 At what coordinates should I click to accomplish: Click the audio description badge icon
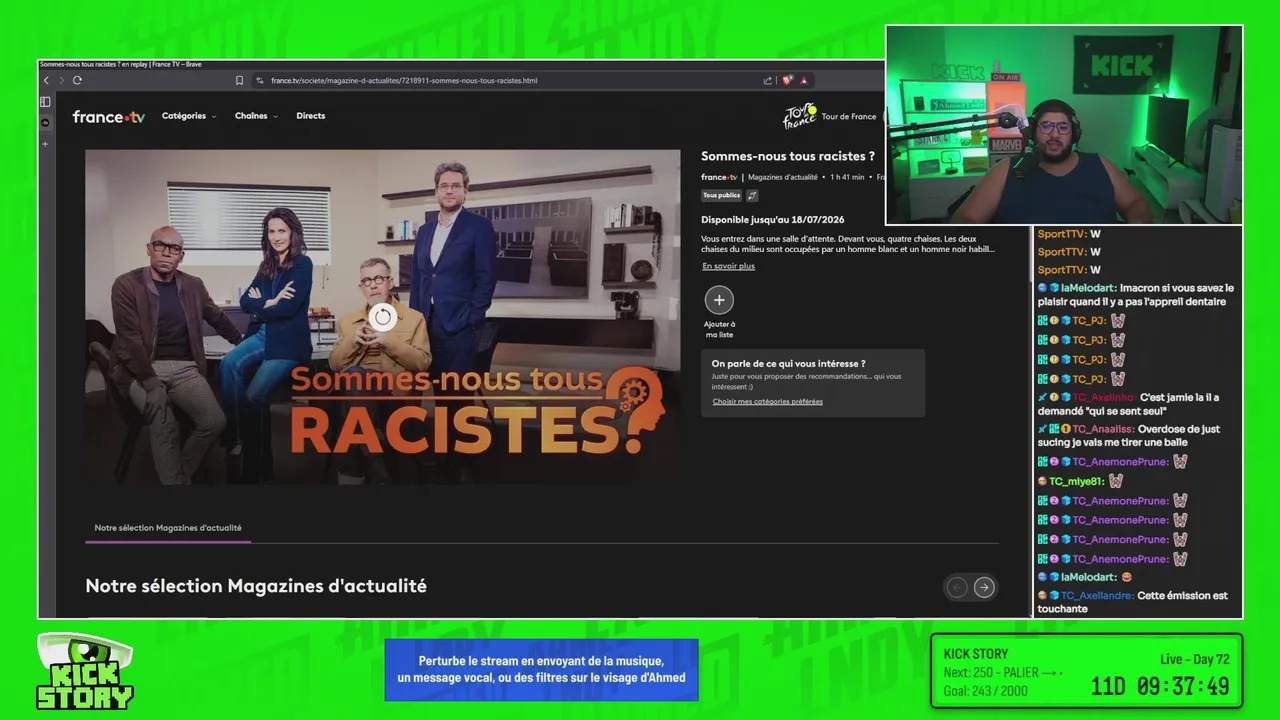coord(752,196)
